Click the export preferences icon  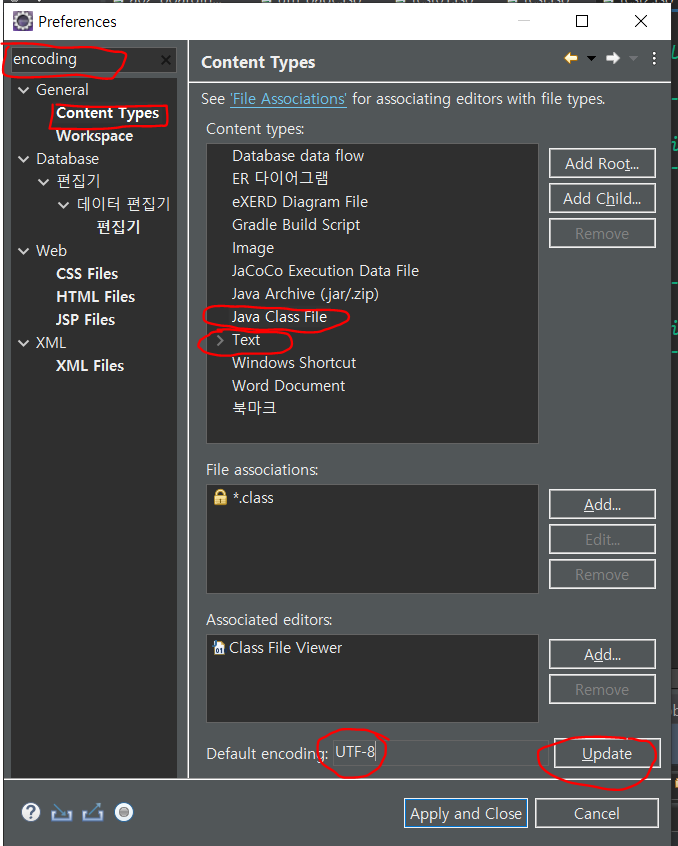click(x=93, y=813)
